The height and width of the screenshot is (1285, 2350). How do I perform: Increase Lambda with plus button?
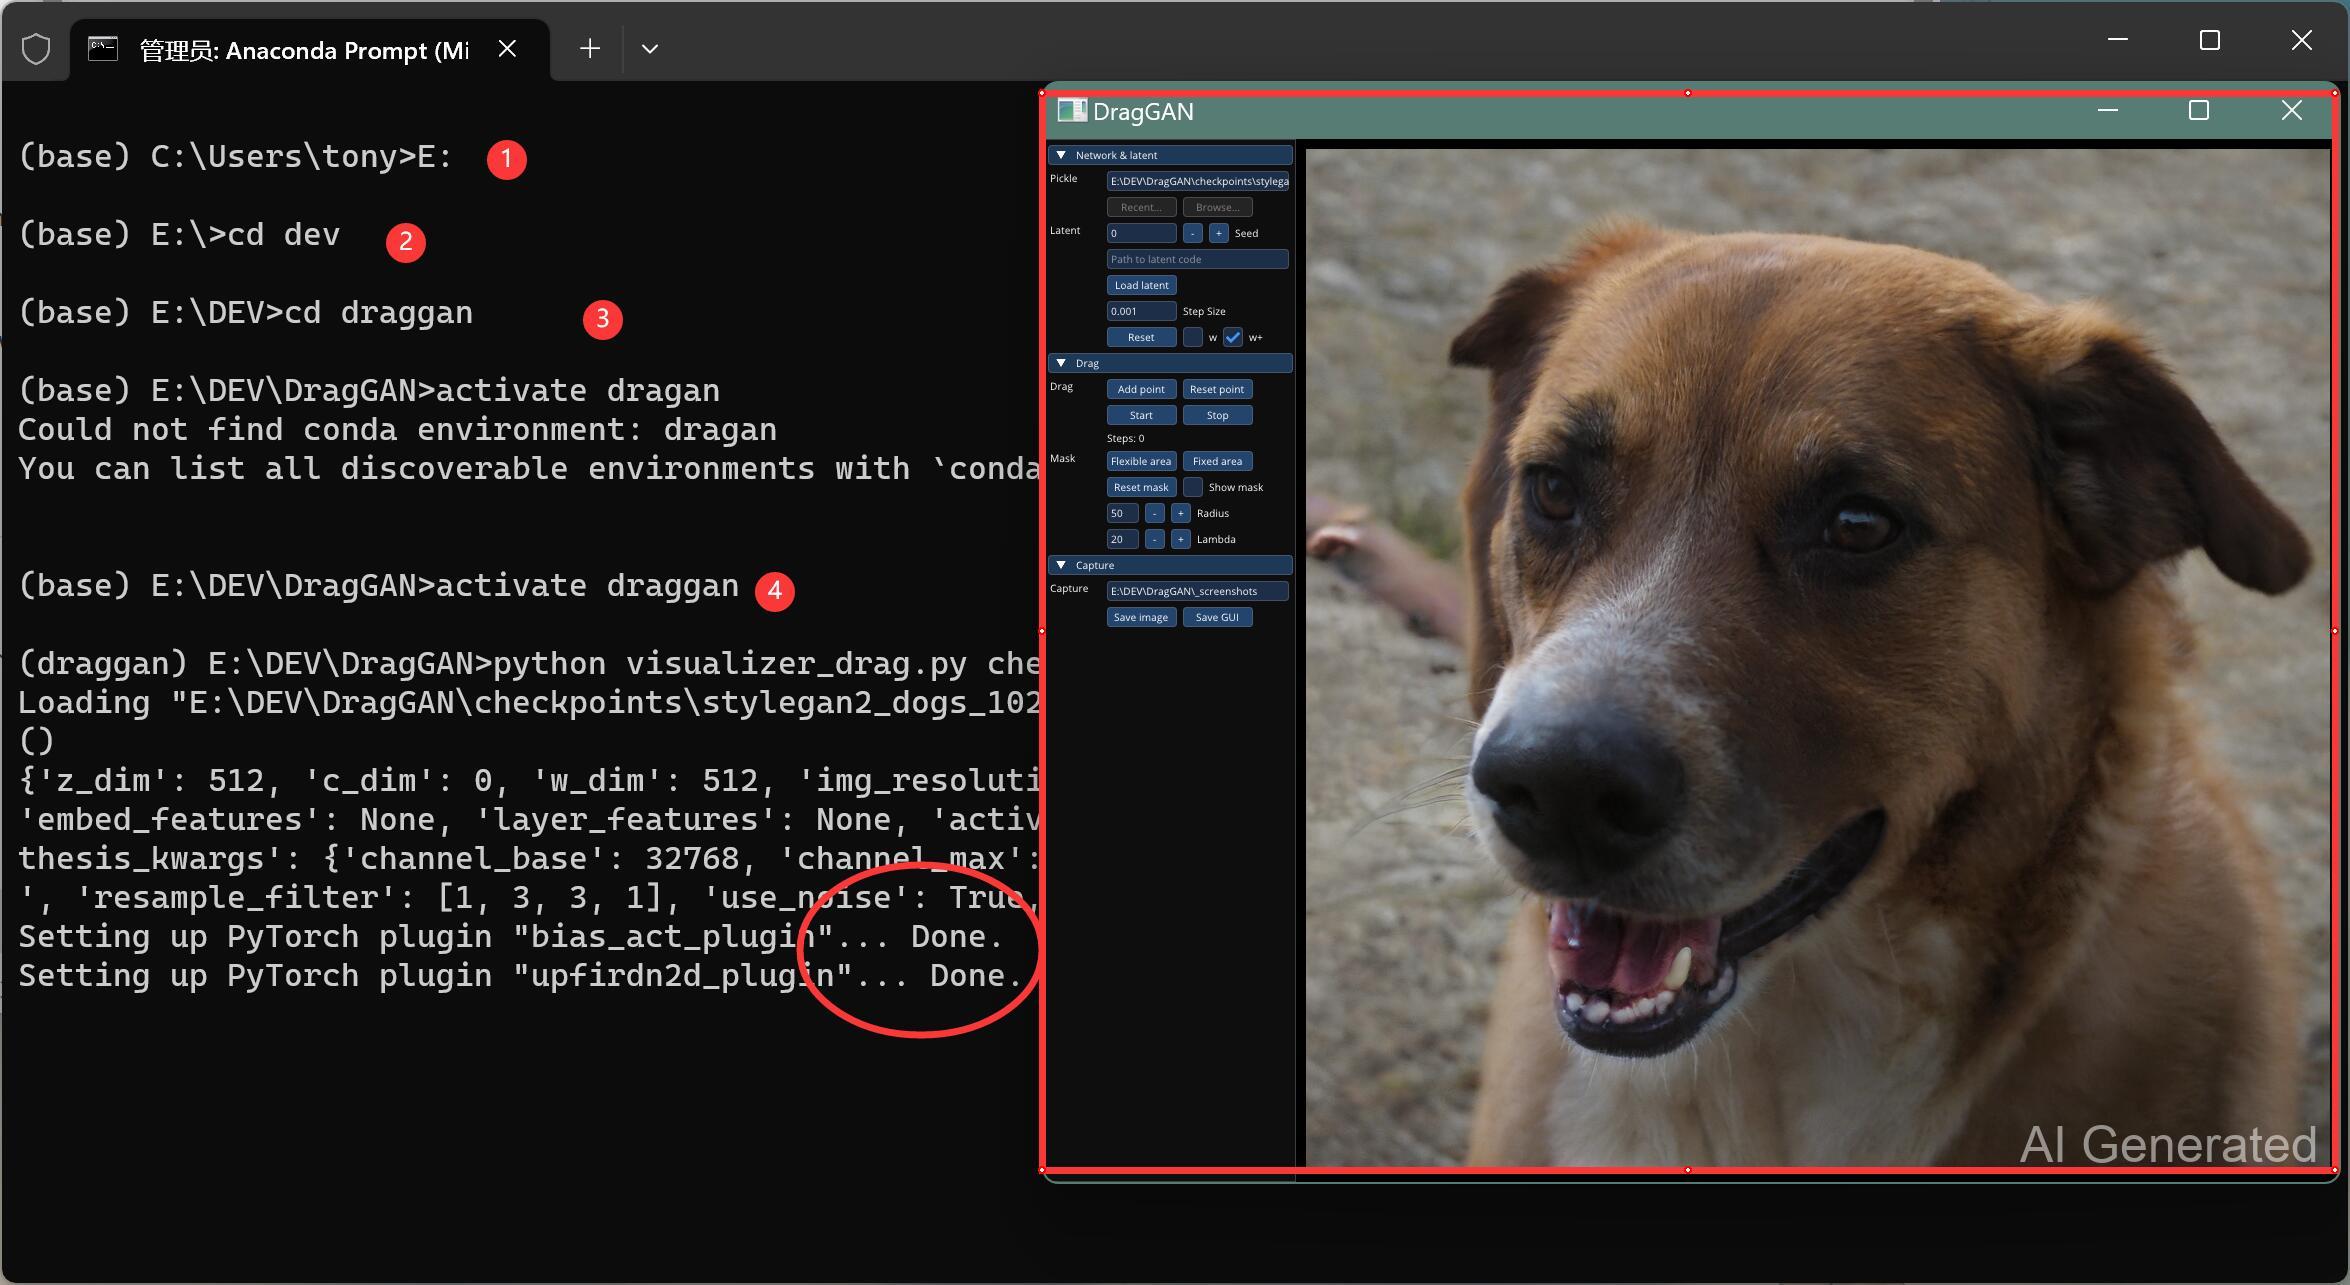1180,539
